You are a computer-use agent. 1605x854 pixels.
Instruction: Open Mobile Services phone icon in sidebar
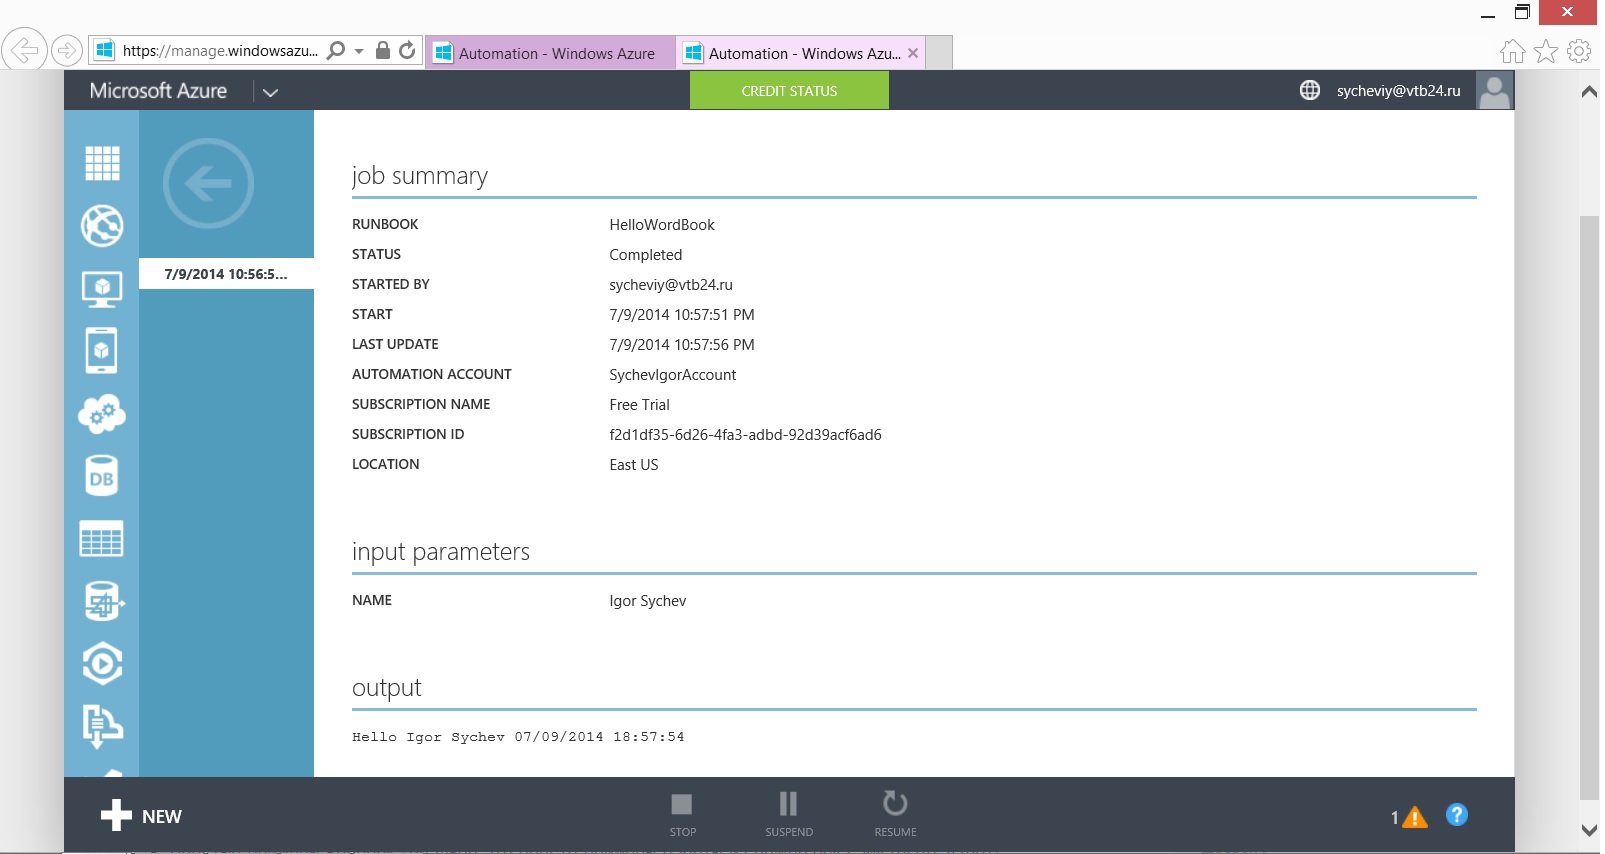[102, 351]
